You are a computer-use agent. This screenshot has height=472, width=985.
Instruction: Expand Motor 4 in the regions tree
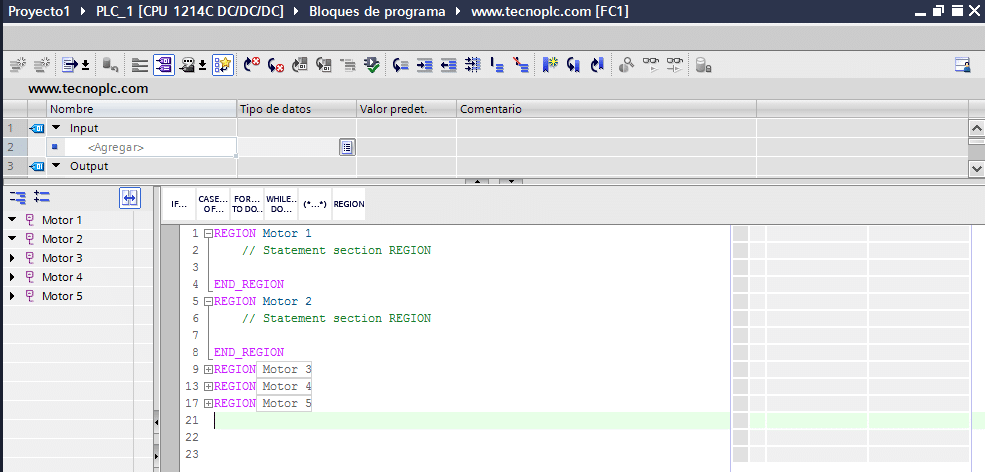click(12, 277)
